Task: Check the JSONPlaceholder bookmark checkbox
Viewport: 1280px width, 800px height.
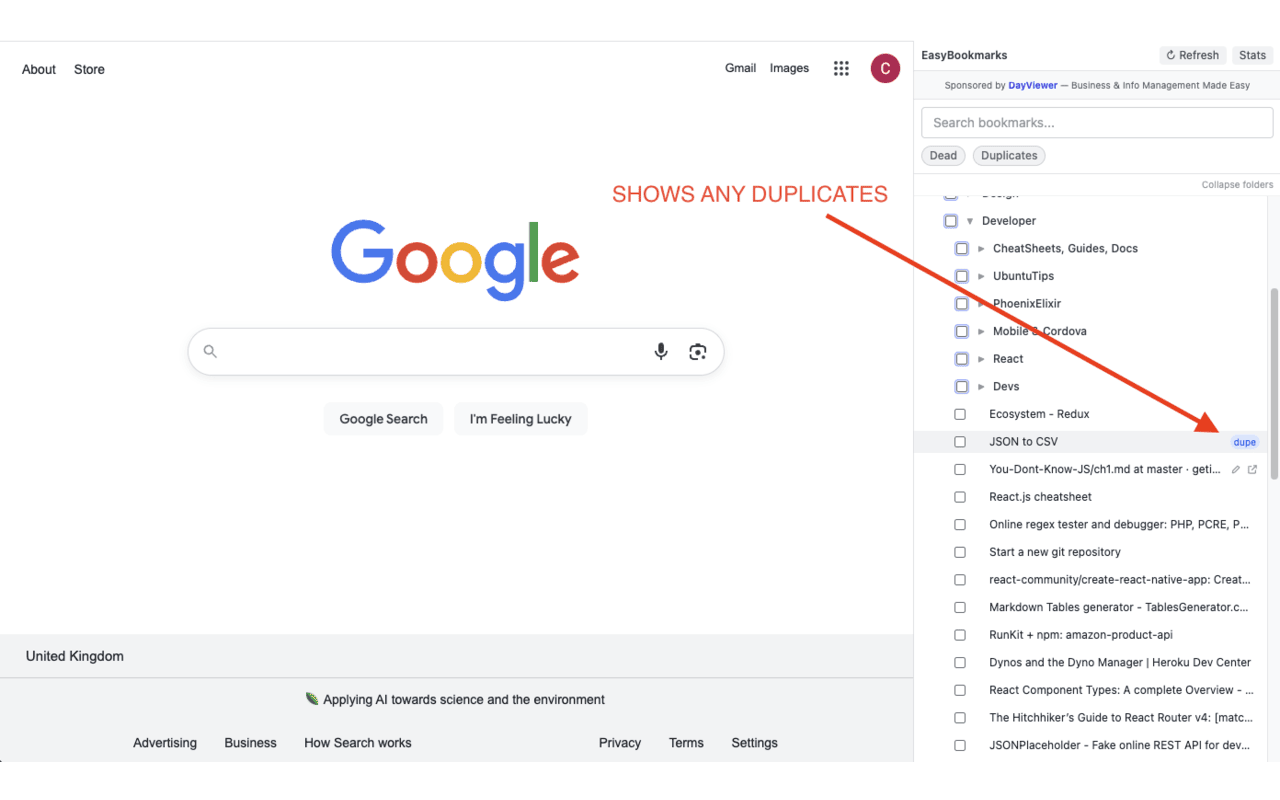Action: (960, 745)
